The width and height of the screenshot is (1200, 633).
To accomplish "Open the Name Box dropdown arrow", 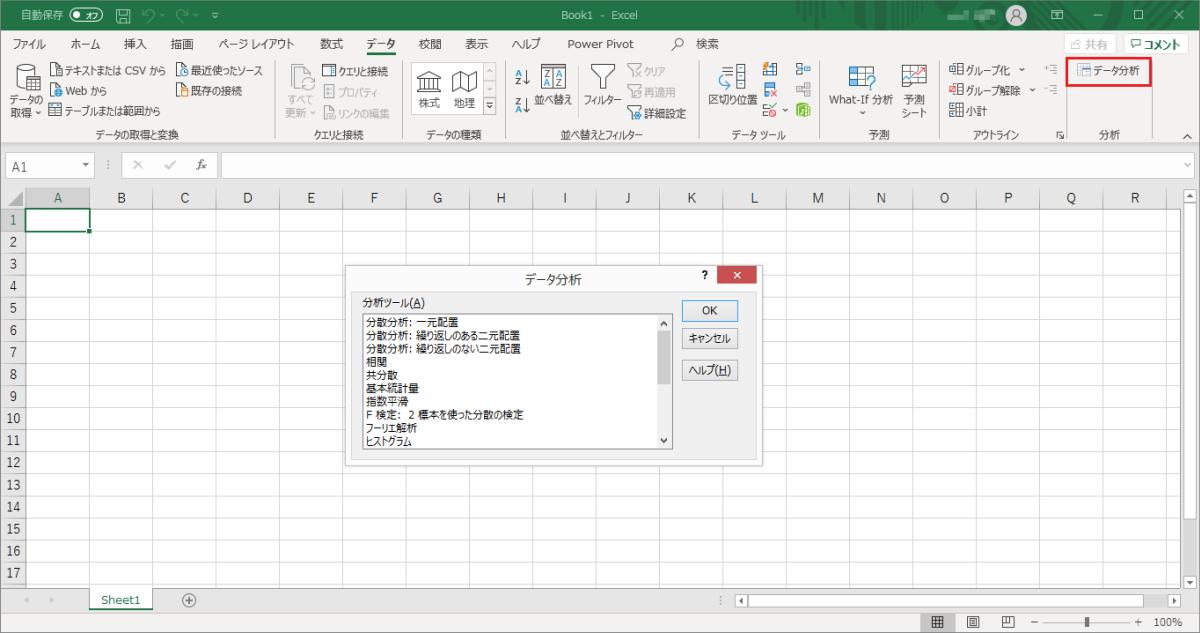I will coord(87,166).
